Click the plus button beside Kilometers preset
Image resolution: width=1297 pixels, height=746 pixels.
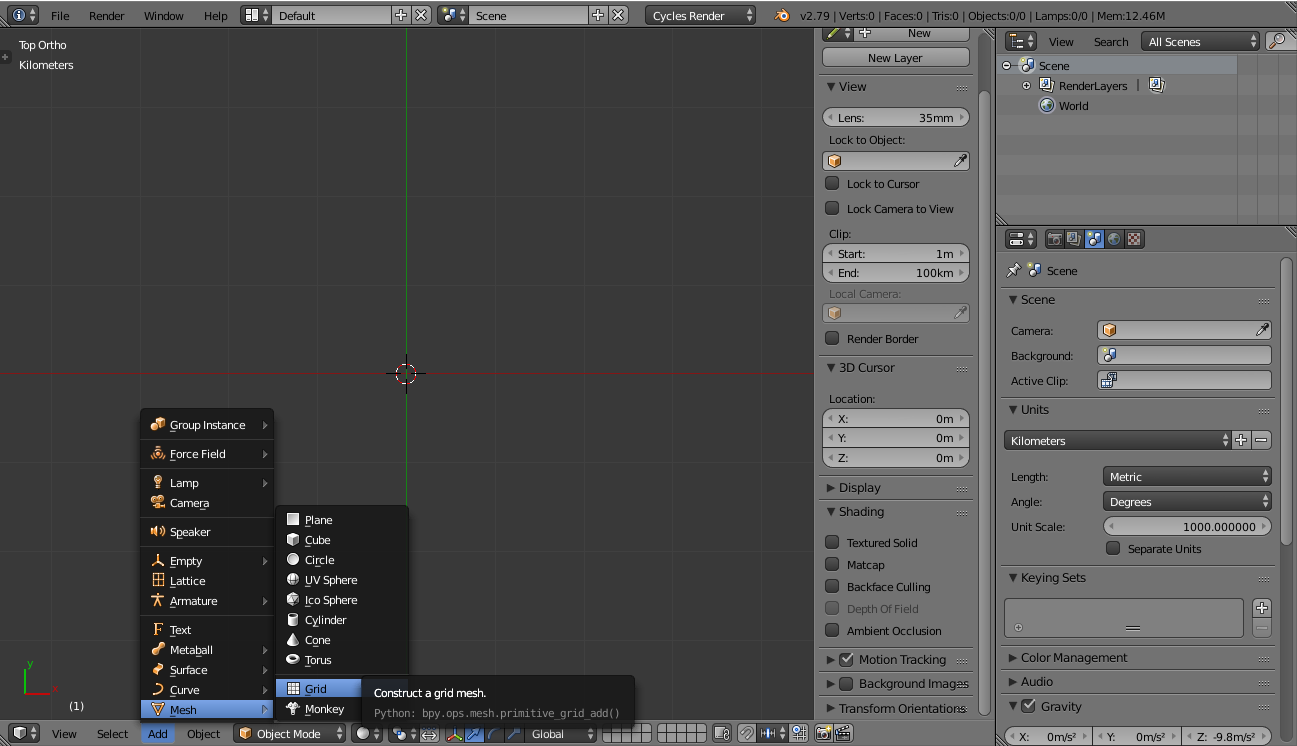click(x=1242, y=440)
